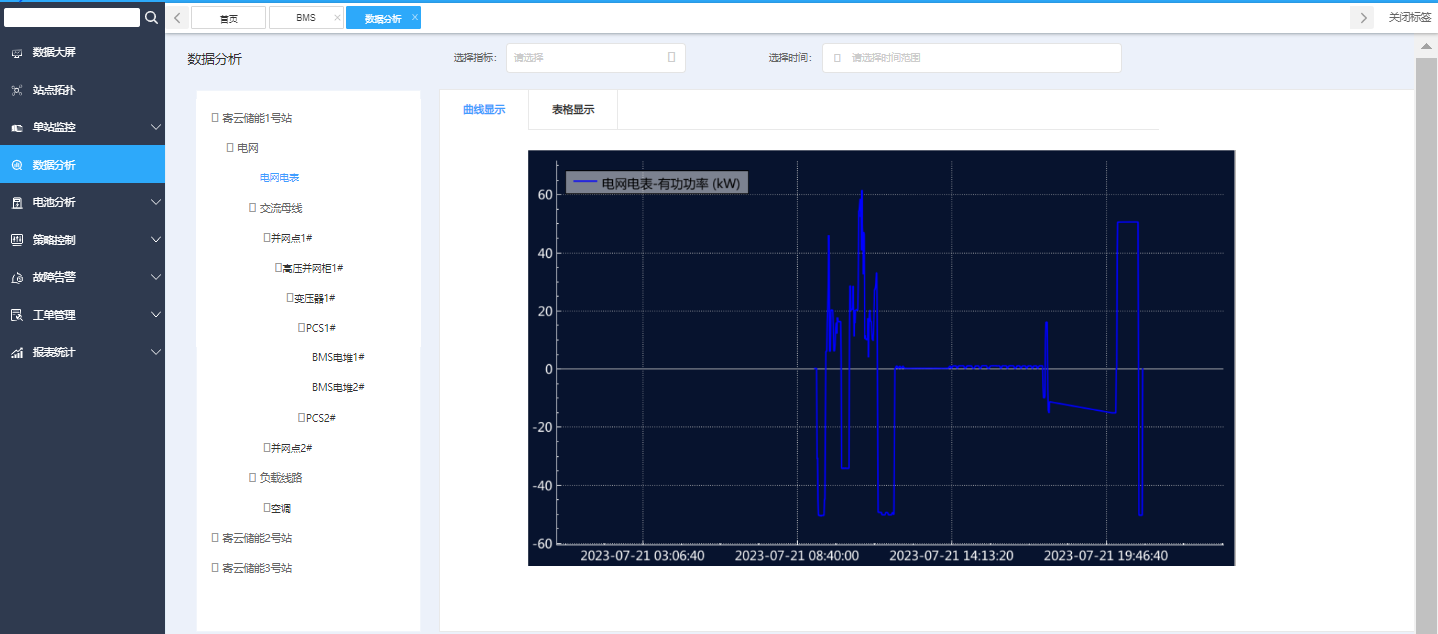
Task: Click the 2023-07-21 19:46:40 axis label
Action: tap(1106, 555)
